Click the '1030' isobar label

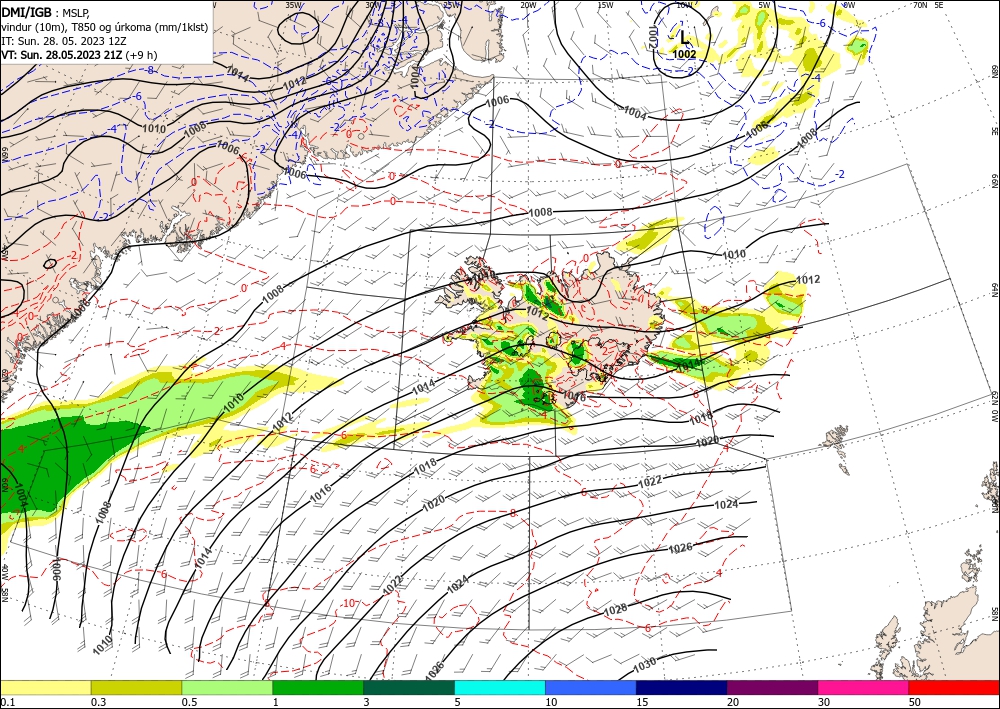tap(644, 664)
